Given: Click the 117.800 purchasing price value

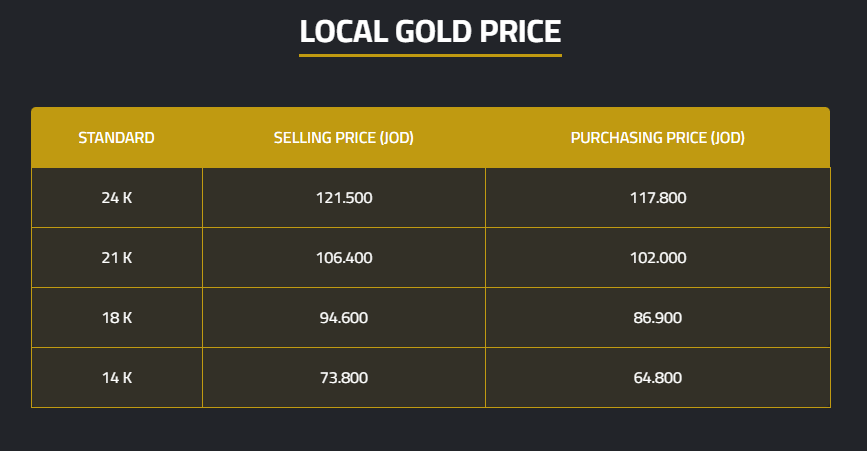Looking at the screenshot, I should click(658, 198).
